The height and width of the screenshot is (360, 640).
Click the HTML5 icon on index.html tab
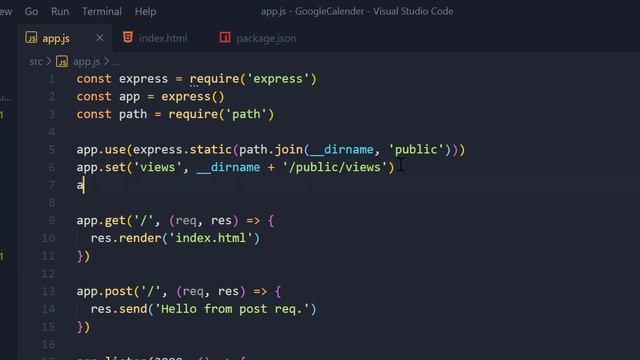pyautogui.click(x=128, y=38)
